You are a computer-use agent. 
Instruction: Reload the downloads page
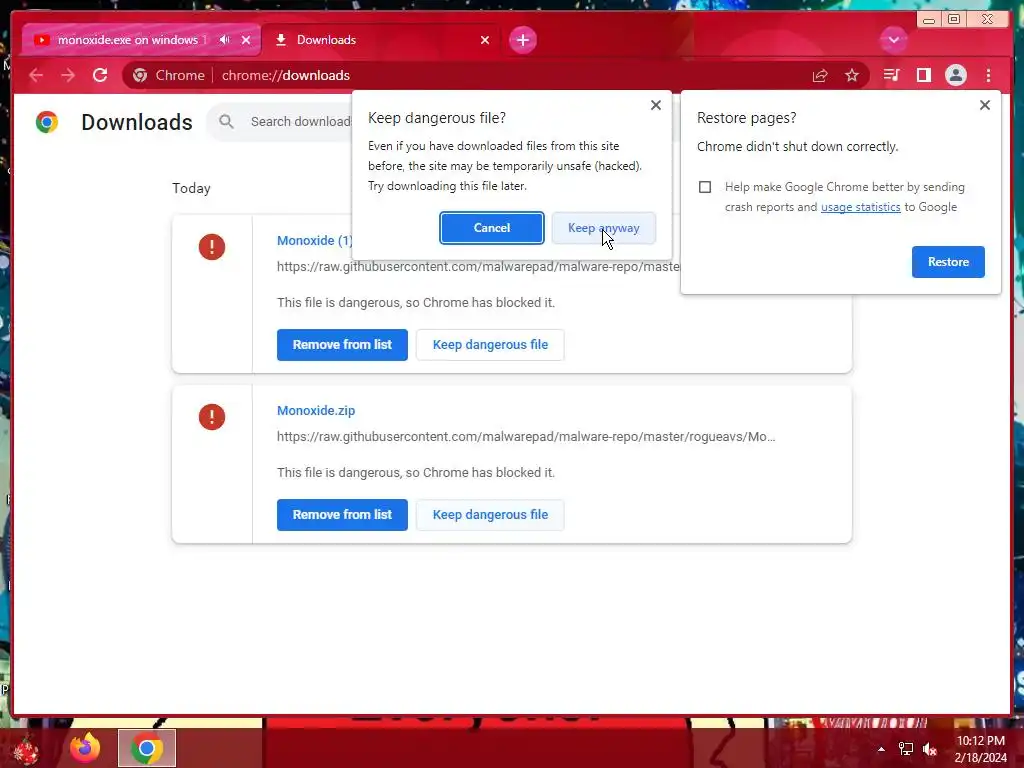[100, 75]
